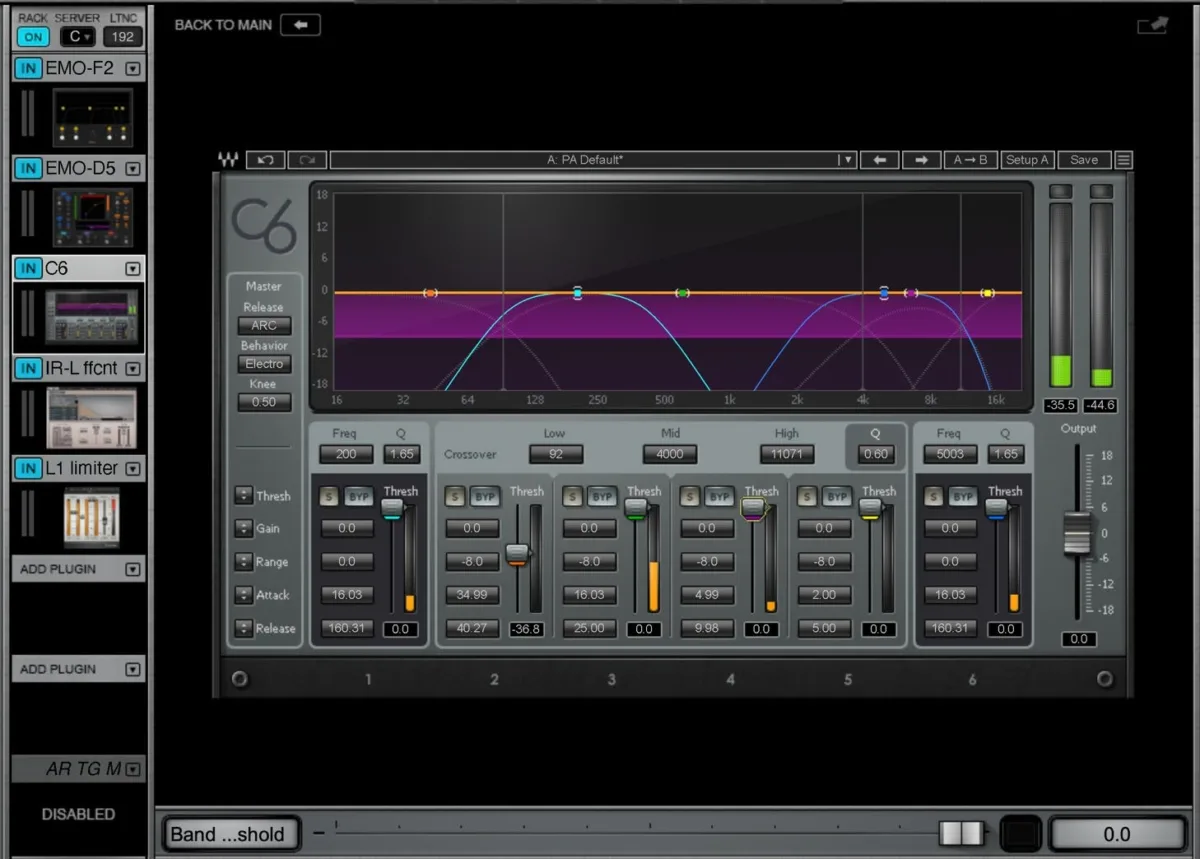The height and width of the screenshot is (859, 1200).
Task: Click the ARC release mode button
Action: pyautogui.click(x=264, y=326)
